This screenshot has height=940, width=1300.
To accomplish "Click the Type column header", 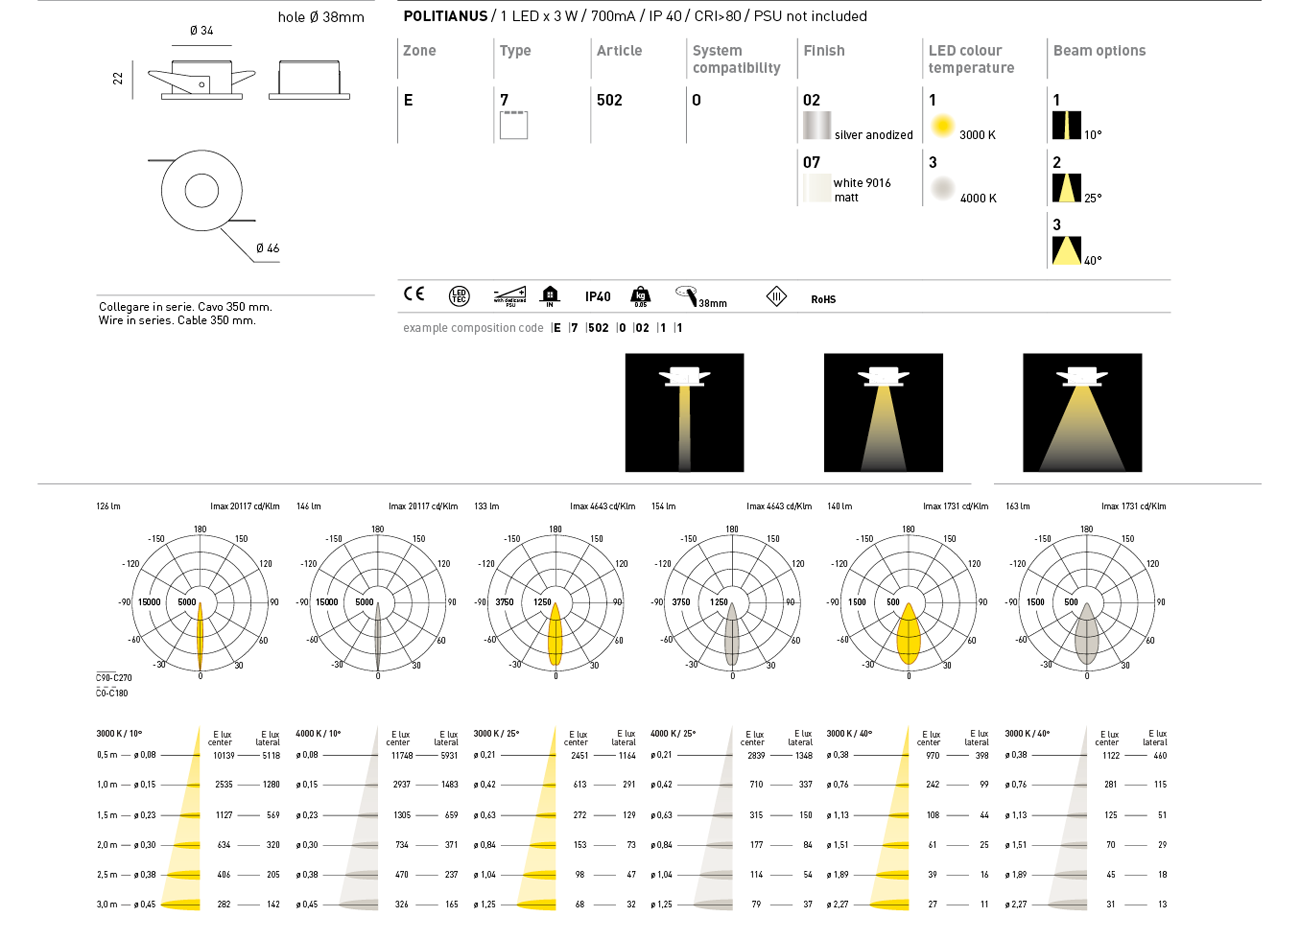I will (x=515, y=51).
